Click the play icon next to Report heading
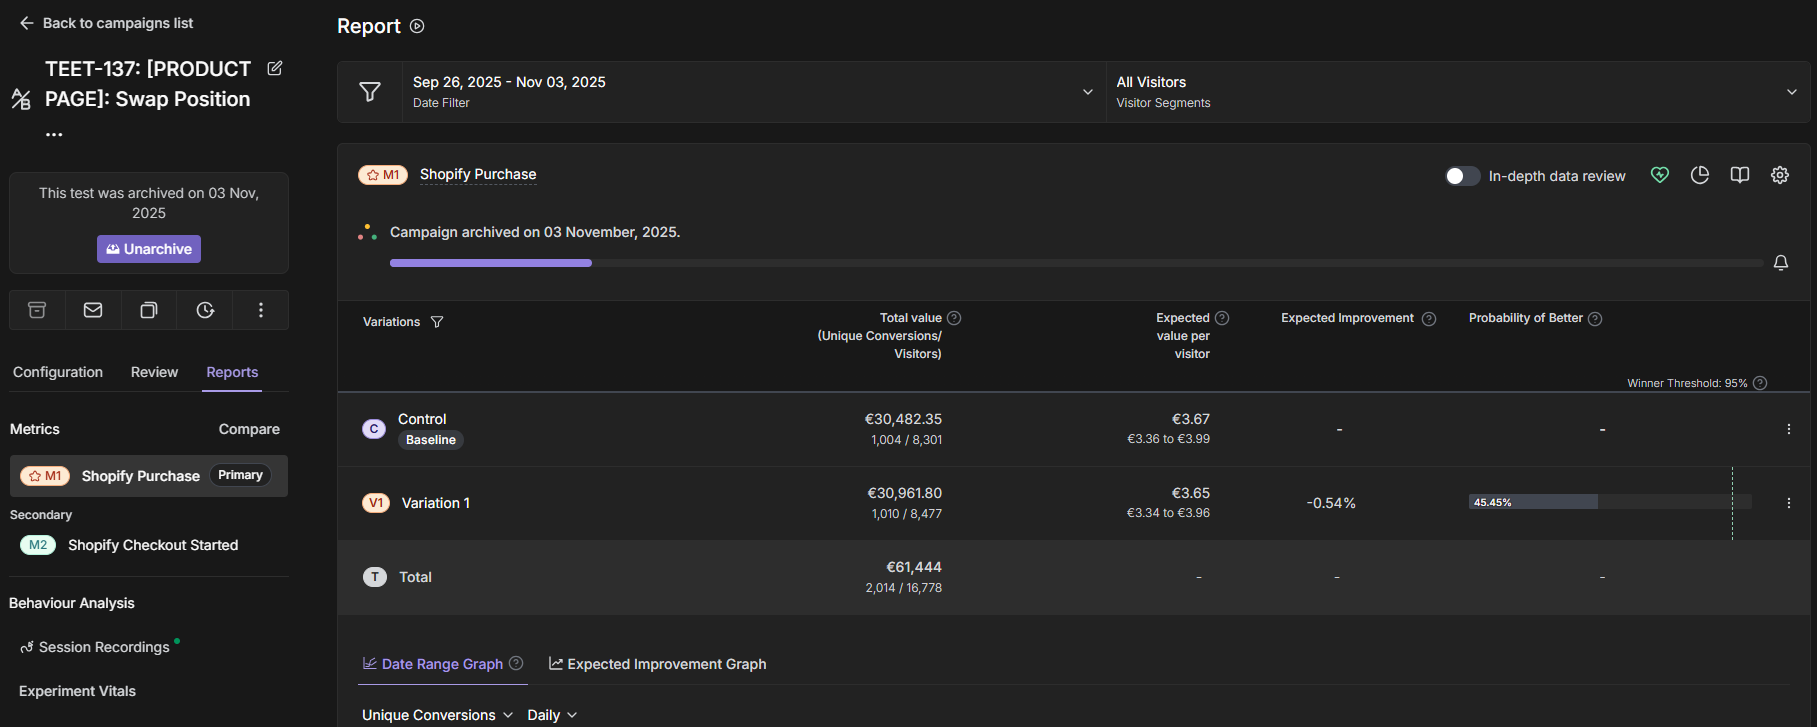Viewport: 1817px width, 727px height. click(x=417, y=26)
